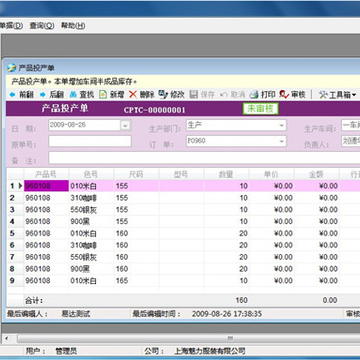Open the 工具箱 toolbox dropdown
This screenshot has height=360, width=360.
(337, 95)
